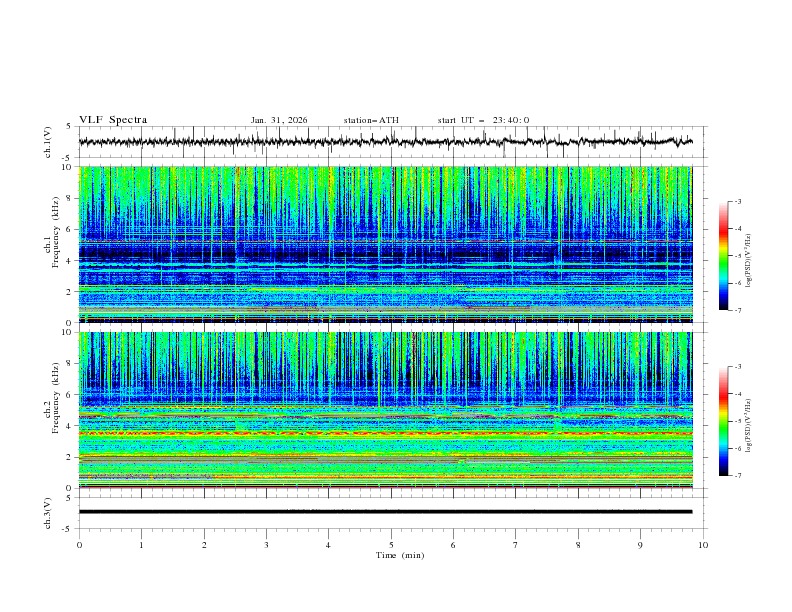The image size is (792, 612).
Task: Click the time axis tick label "7"
Action: tap(515, 545)
